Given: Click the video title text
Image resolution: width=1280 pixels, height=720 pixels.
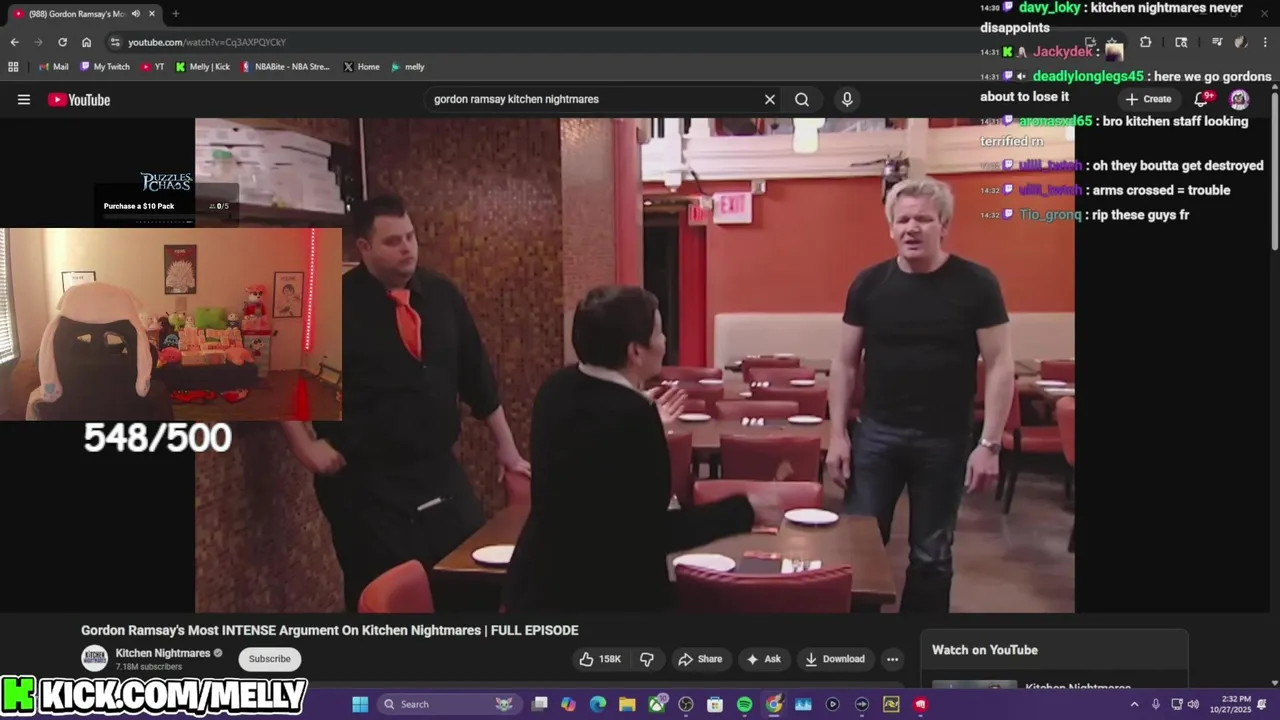Looking at the screenshot, I should click(x=330, y=630).
